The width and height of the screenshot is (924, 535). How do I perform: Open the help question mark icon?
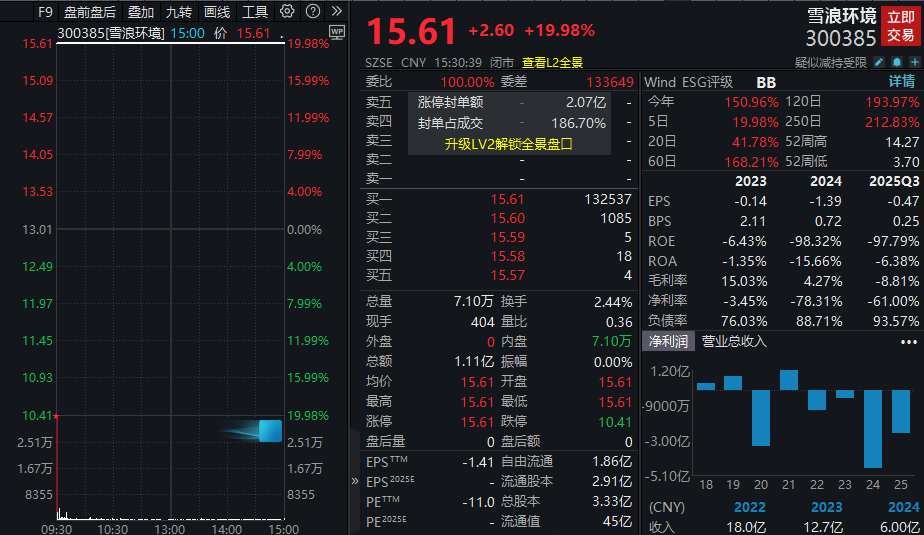314,11
